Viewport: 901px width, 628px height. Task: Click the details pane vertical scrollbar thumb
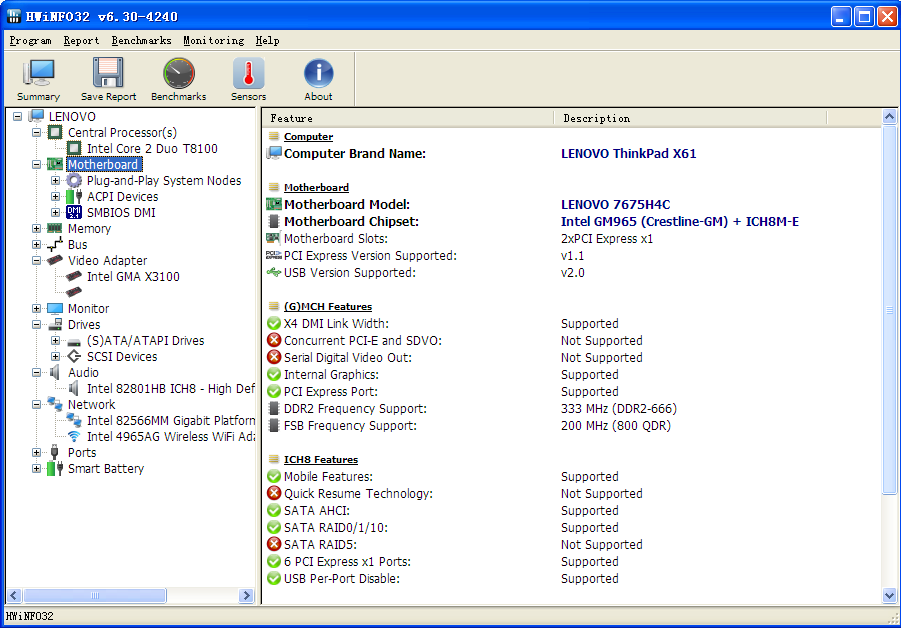coord(889,310)
